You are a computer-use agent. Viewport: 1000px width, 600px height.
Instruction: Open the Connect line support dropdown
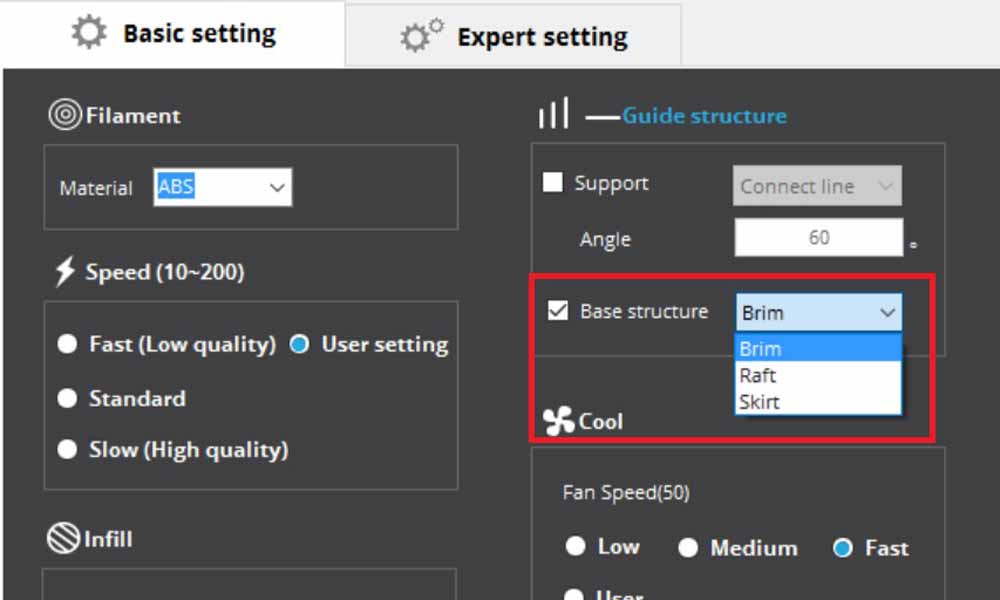[x=817, y=186]
